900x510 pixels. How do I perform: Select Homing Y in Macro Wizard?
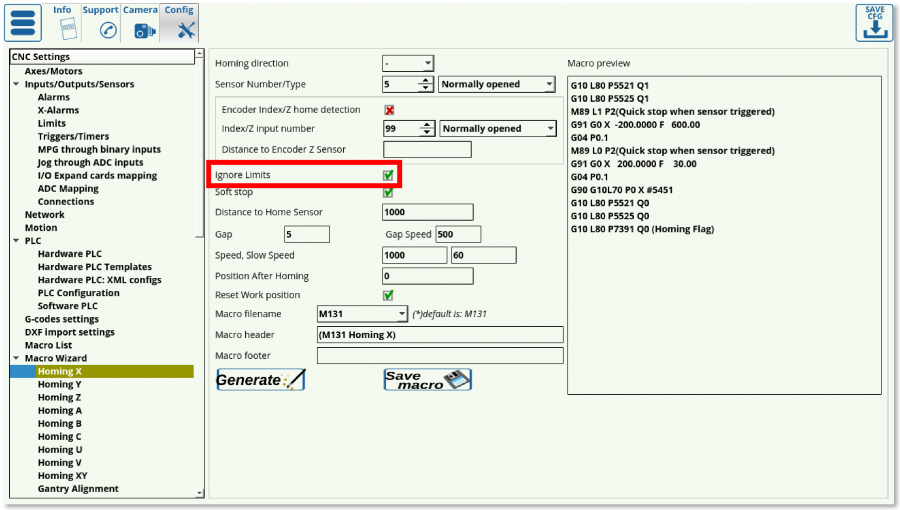[x=59, y=384]
